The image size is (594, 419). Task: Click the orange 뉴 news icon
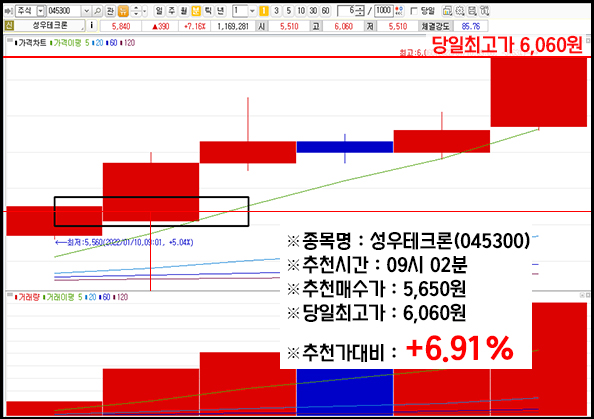click(123, 11)
